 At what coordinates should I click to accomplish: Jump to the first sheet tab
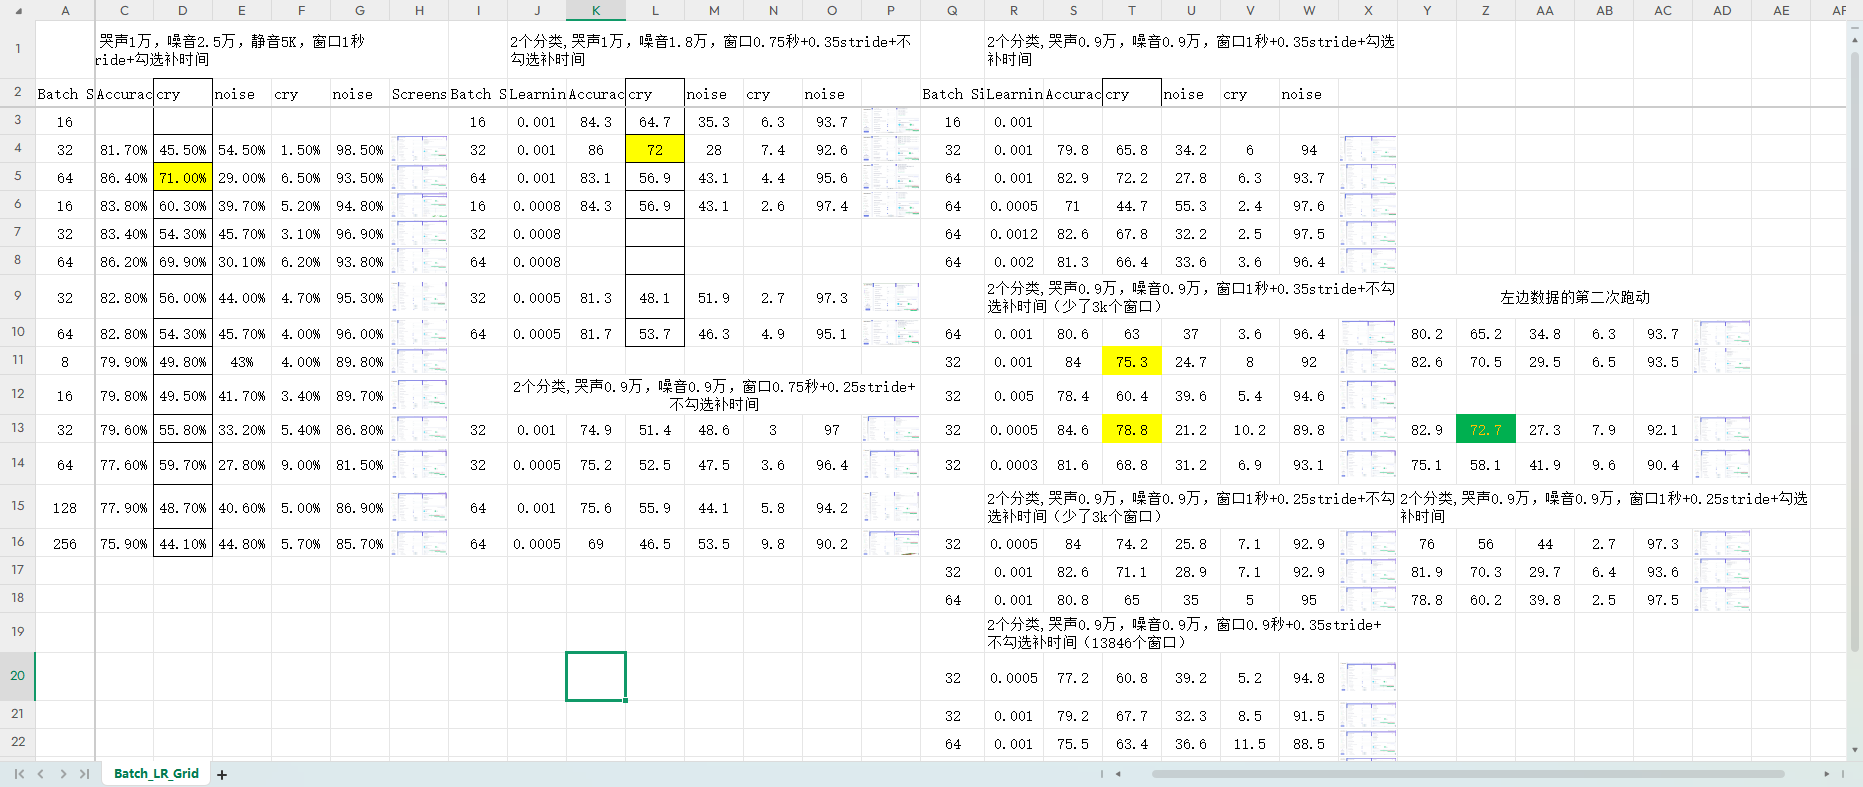click(19, 774)
